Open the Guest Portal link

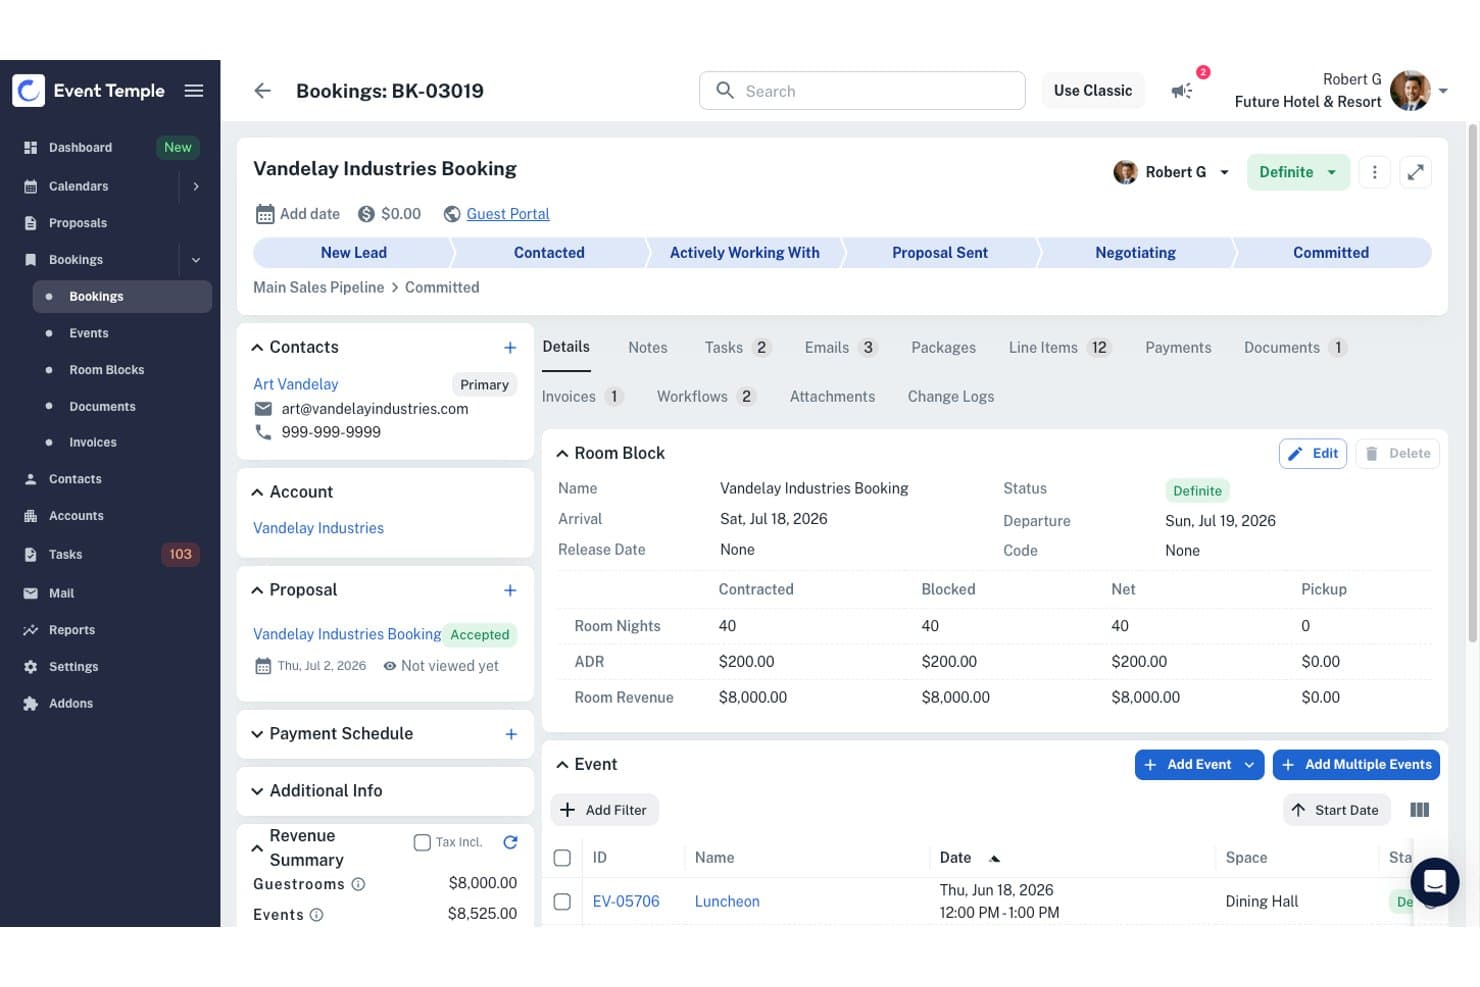(508, 214)
